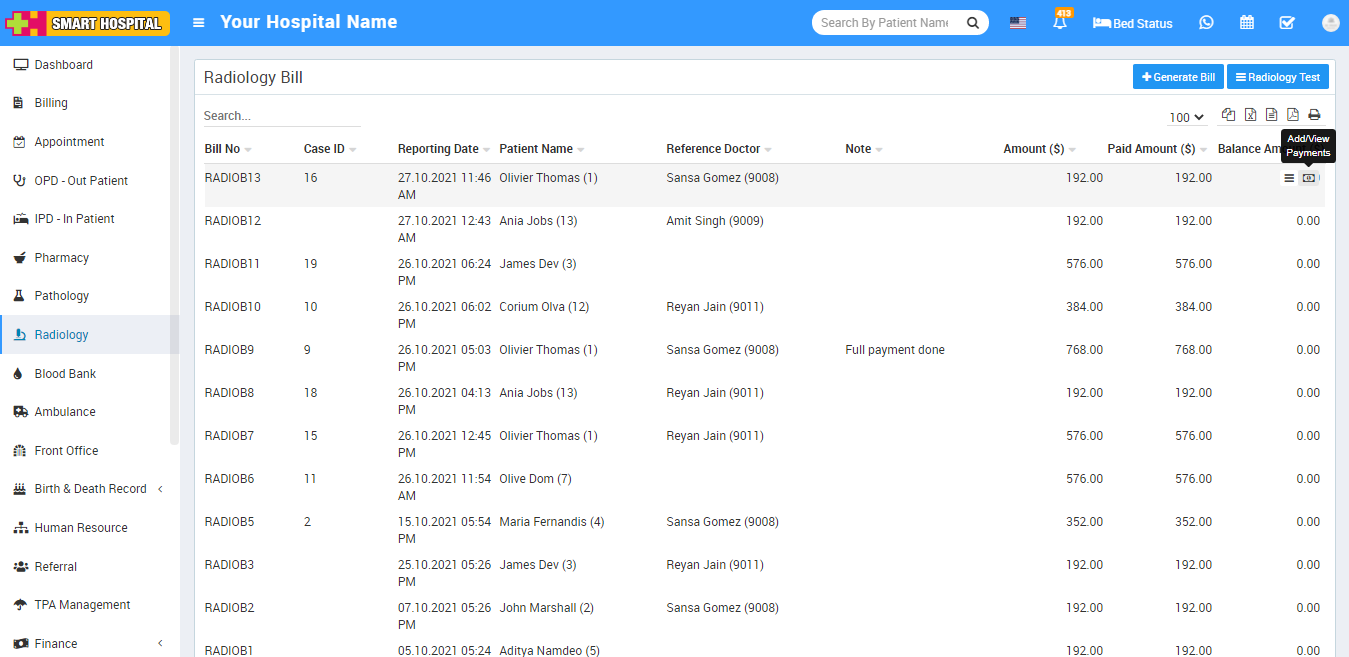Click the Search By Patient Name field
This screenshot has width=1349, height=657.
pos(885,23)
